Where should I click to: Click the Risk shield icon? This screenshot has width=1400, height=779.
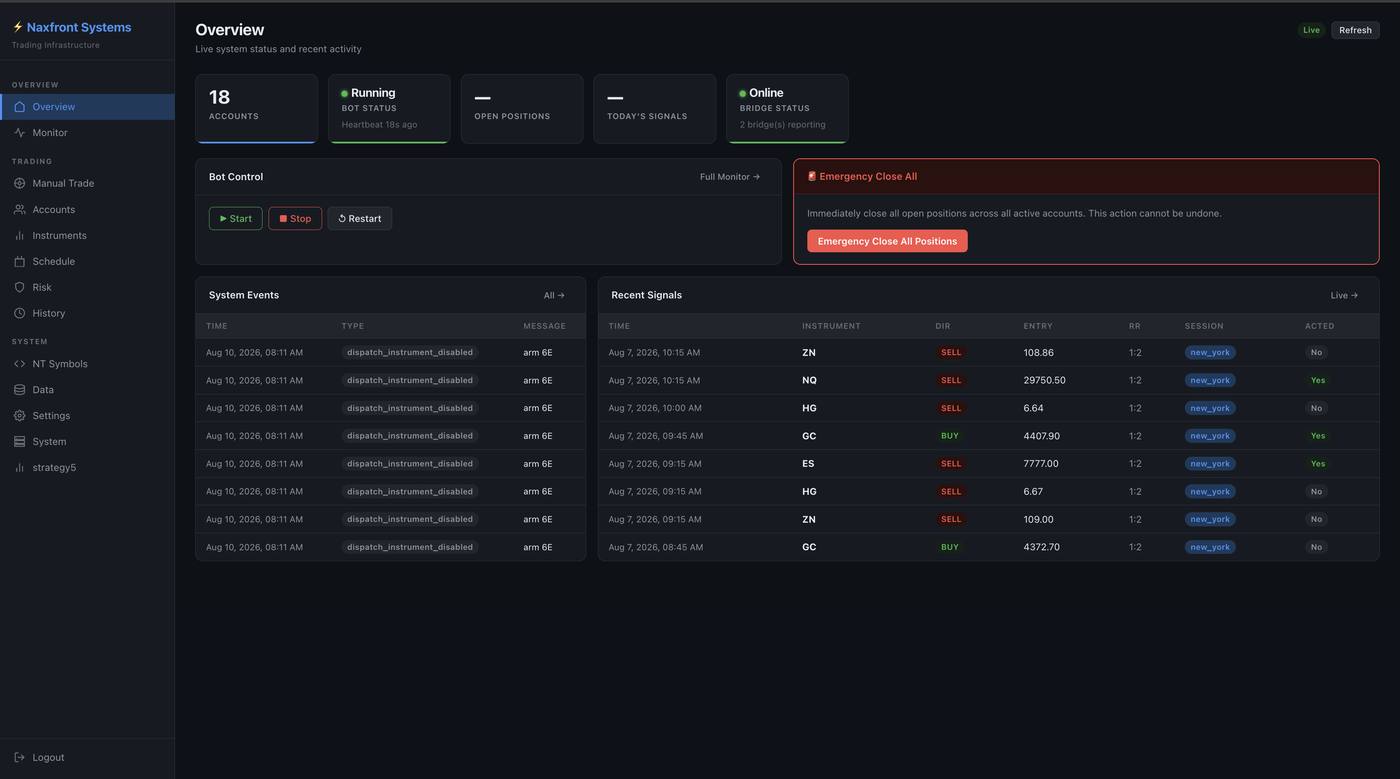point(19,288)
